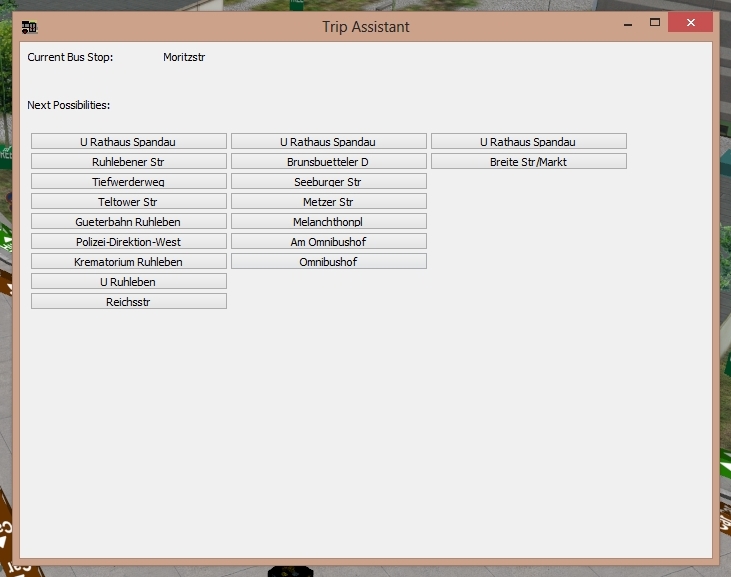Click the Metzer Str button
The image size is (731, 577).
pos(328,202)
